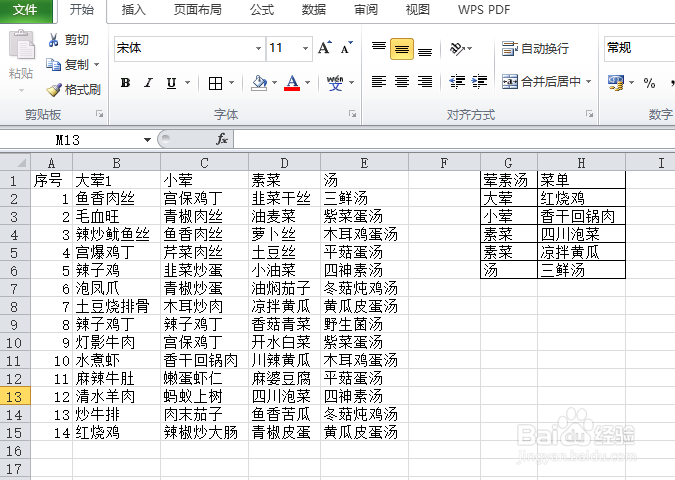Toggle 自动换行 wrap text
This screenshot has height=480, width=675.
coord(535,49)
